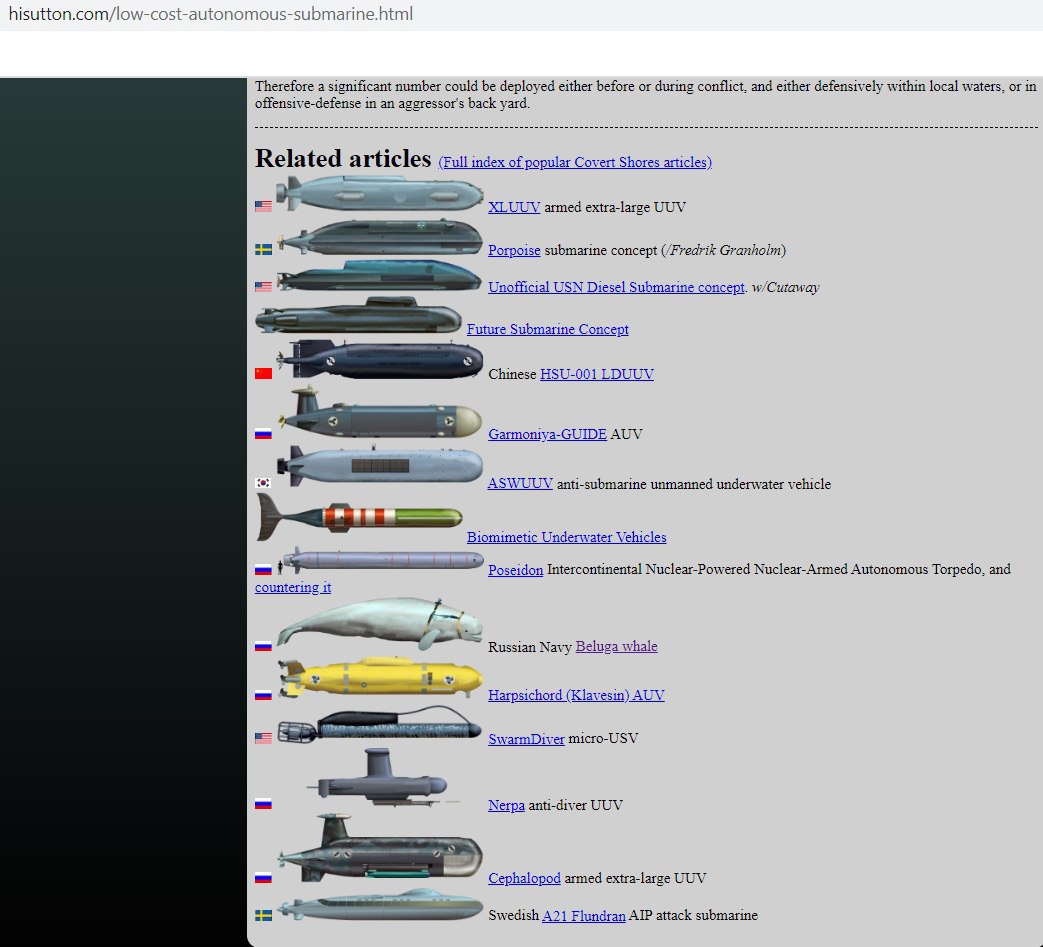Click the SwarmDiver micro-USV illustration

point(379,724)
